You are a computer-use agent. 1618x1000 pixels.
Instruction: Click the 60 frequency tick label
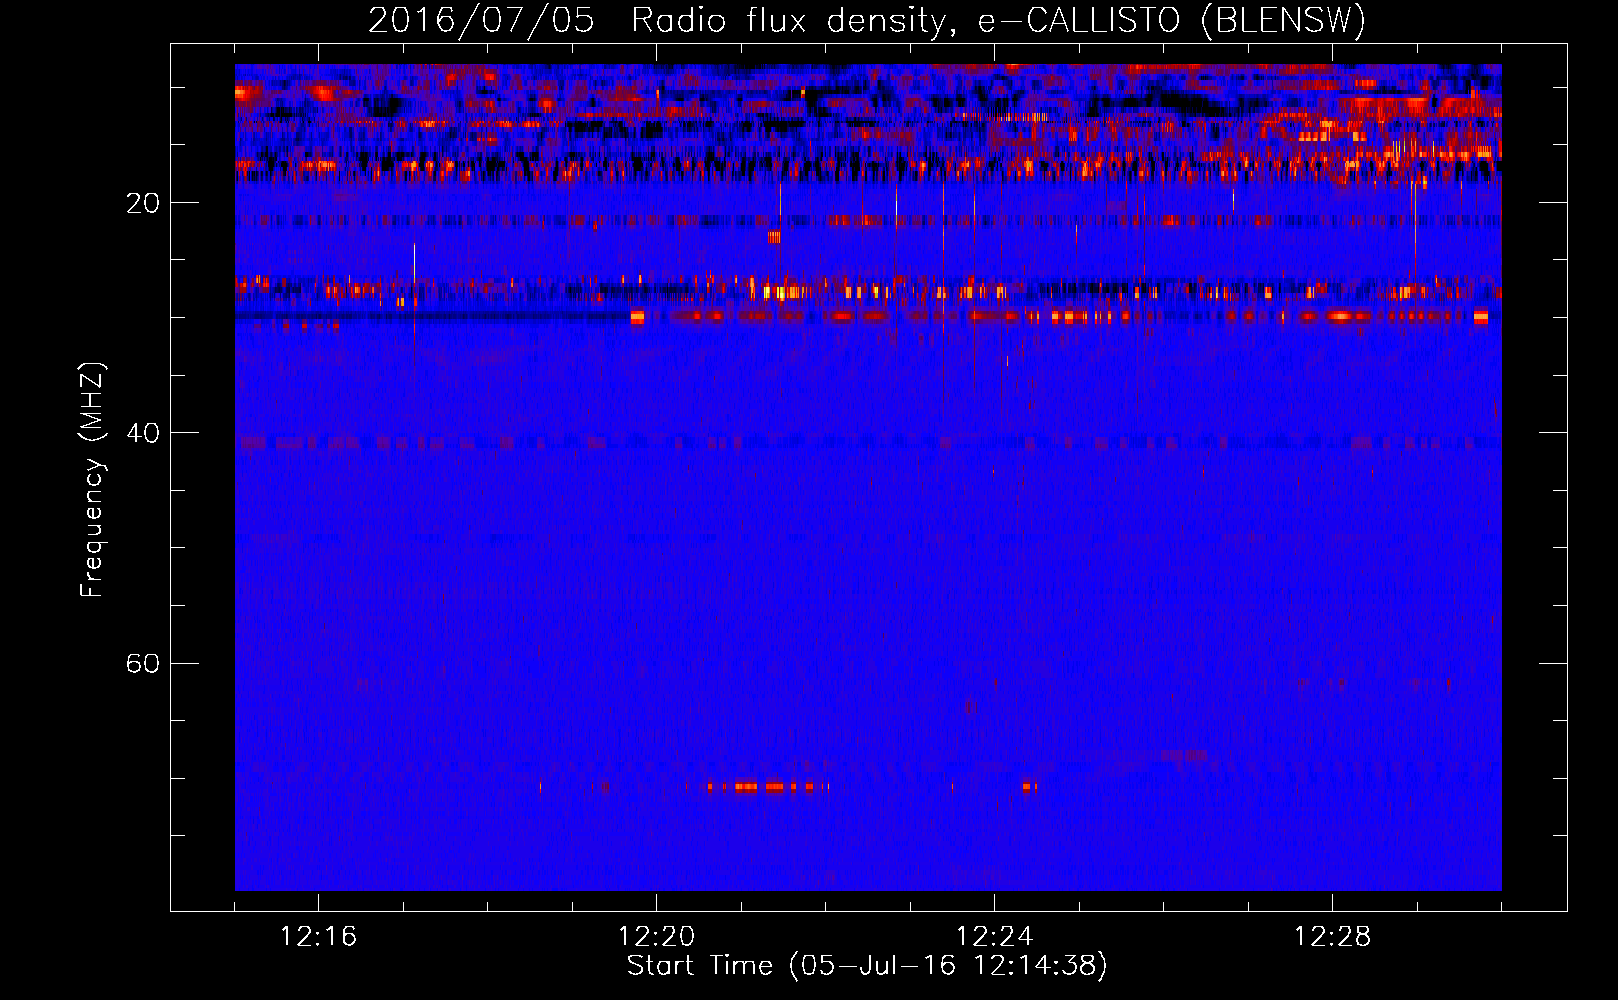click(x=142, y=664)
